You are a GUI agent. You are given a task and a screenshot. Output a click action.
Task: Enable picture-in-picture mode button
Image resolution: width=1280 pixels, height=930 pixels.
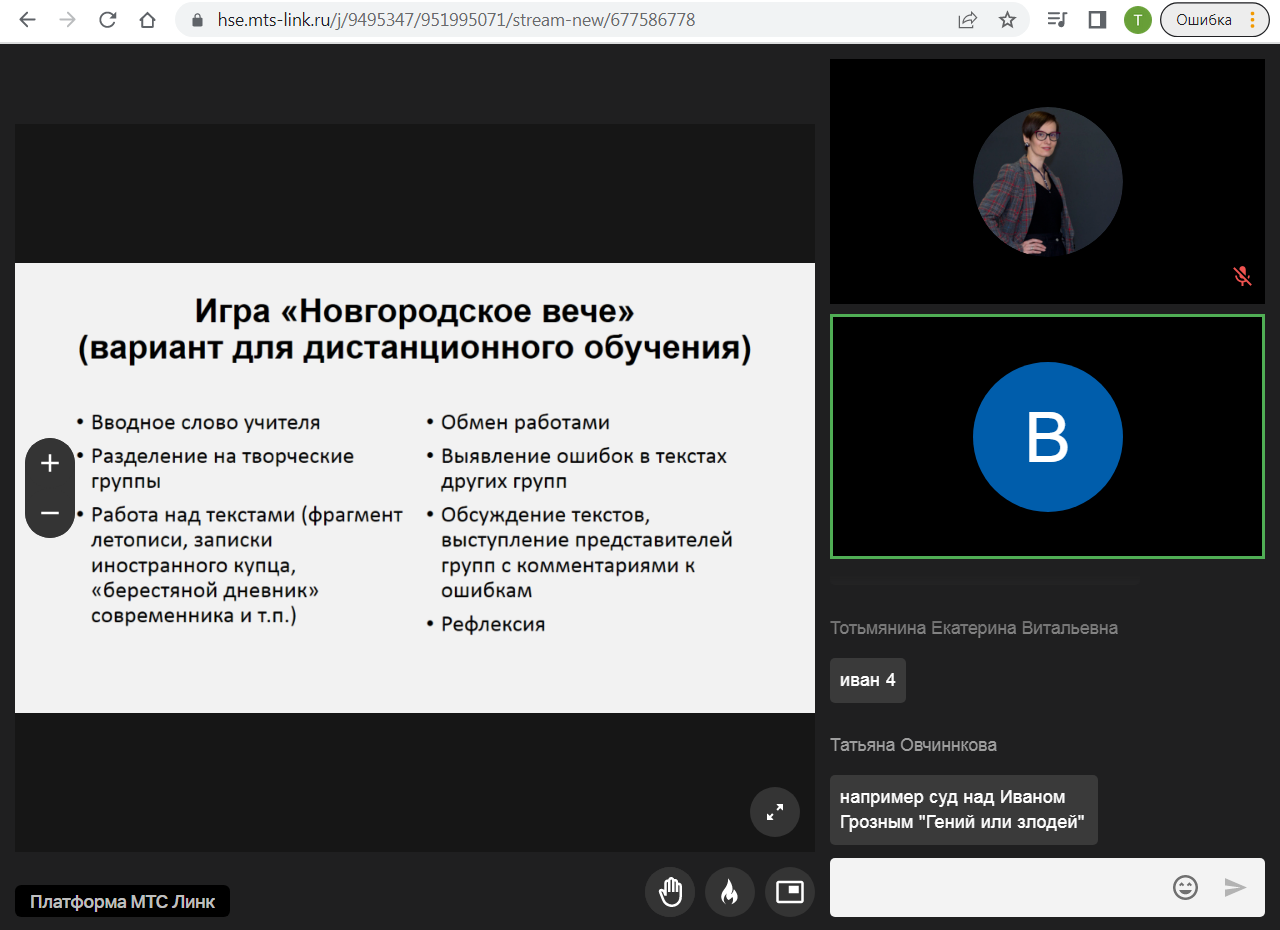click(x=790, y=891)
